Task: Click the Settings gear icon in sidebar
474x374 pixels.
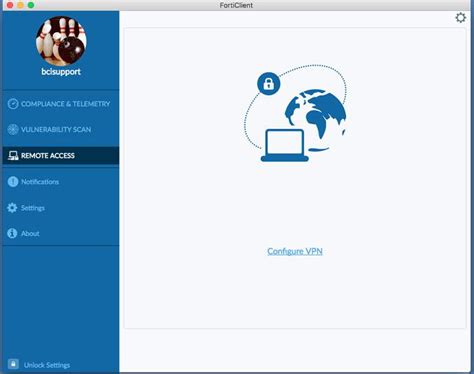Action: (x=12, y=208)
